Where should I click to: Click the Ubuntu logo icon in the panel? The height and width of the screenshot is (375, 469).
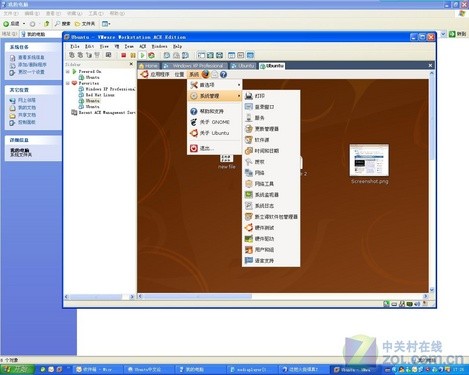coord(144,74)
